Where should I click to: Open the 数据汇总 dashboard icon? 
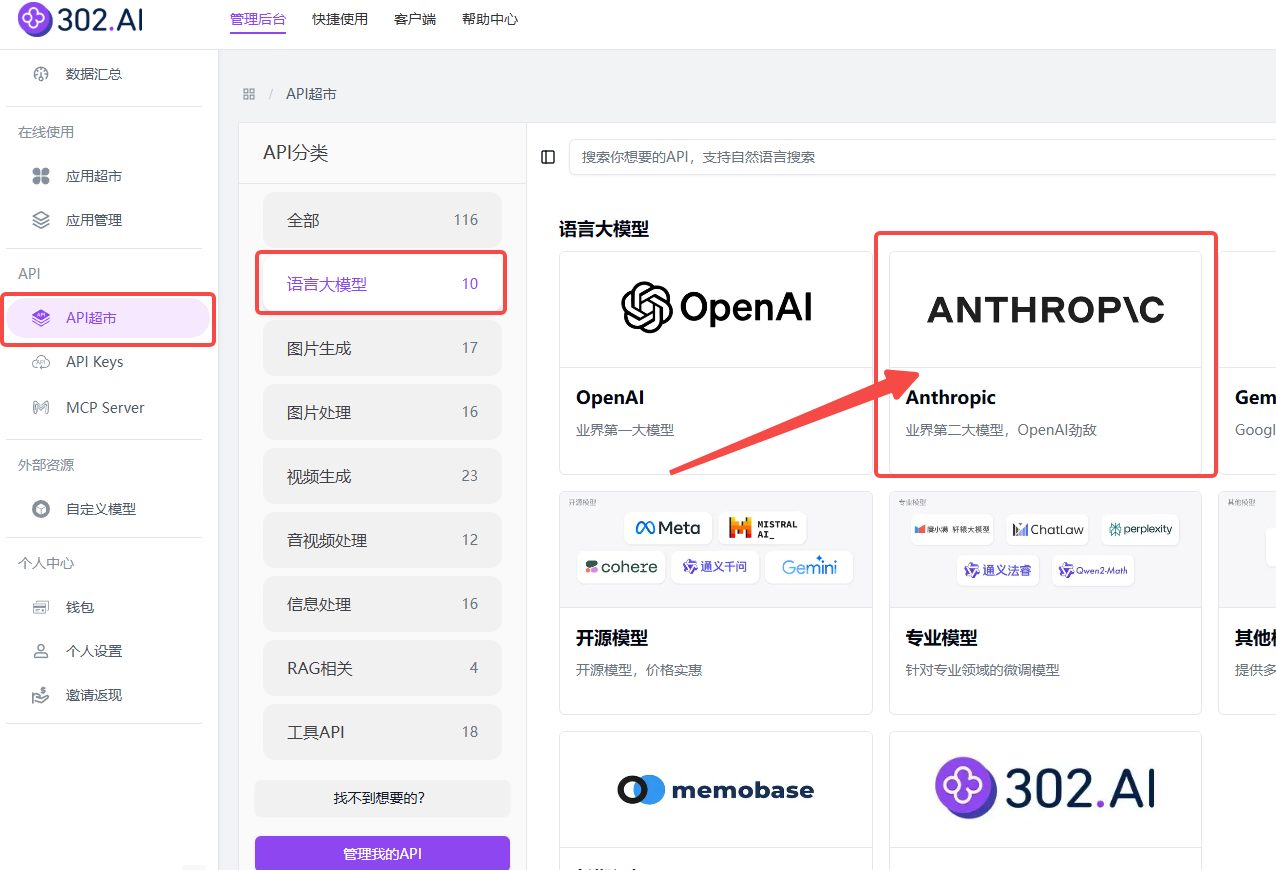coord(41,74)
